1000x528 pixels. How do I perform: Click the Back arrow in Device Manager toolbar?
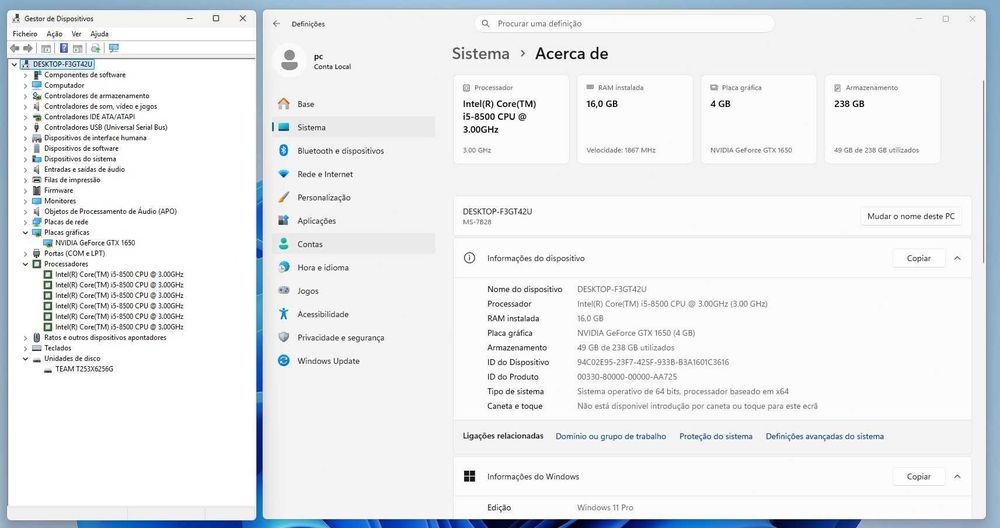coord(14,48)
